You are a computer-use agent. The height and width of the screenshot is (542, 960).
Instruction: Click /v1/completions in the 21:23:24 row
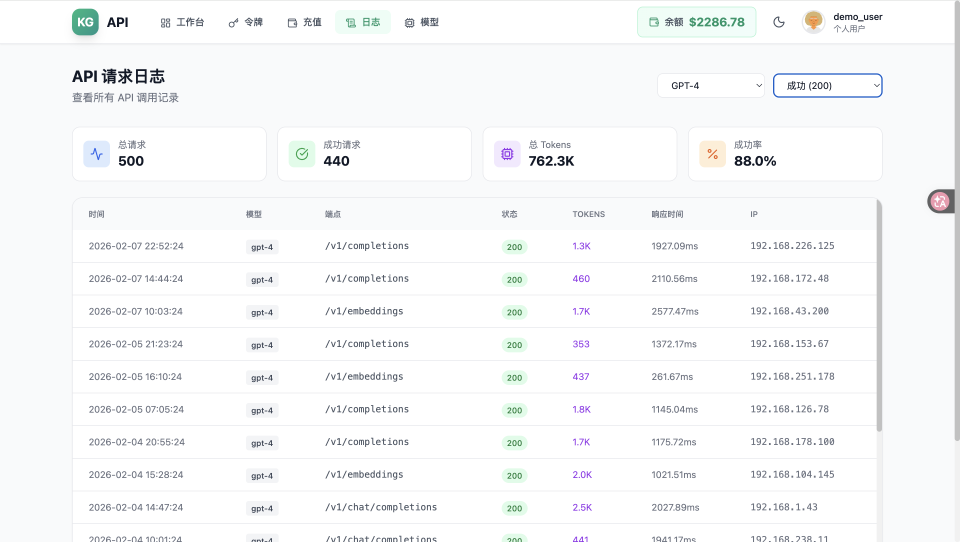[x=367, y=344]
